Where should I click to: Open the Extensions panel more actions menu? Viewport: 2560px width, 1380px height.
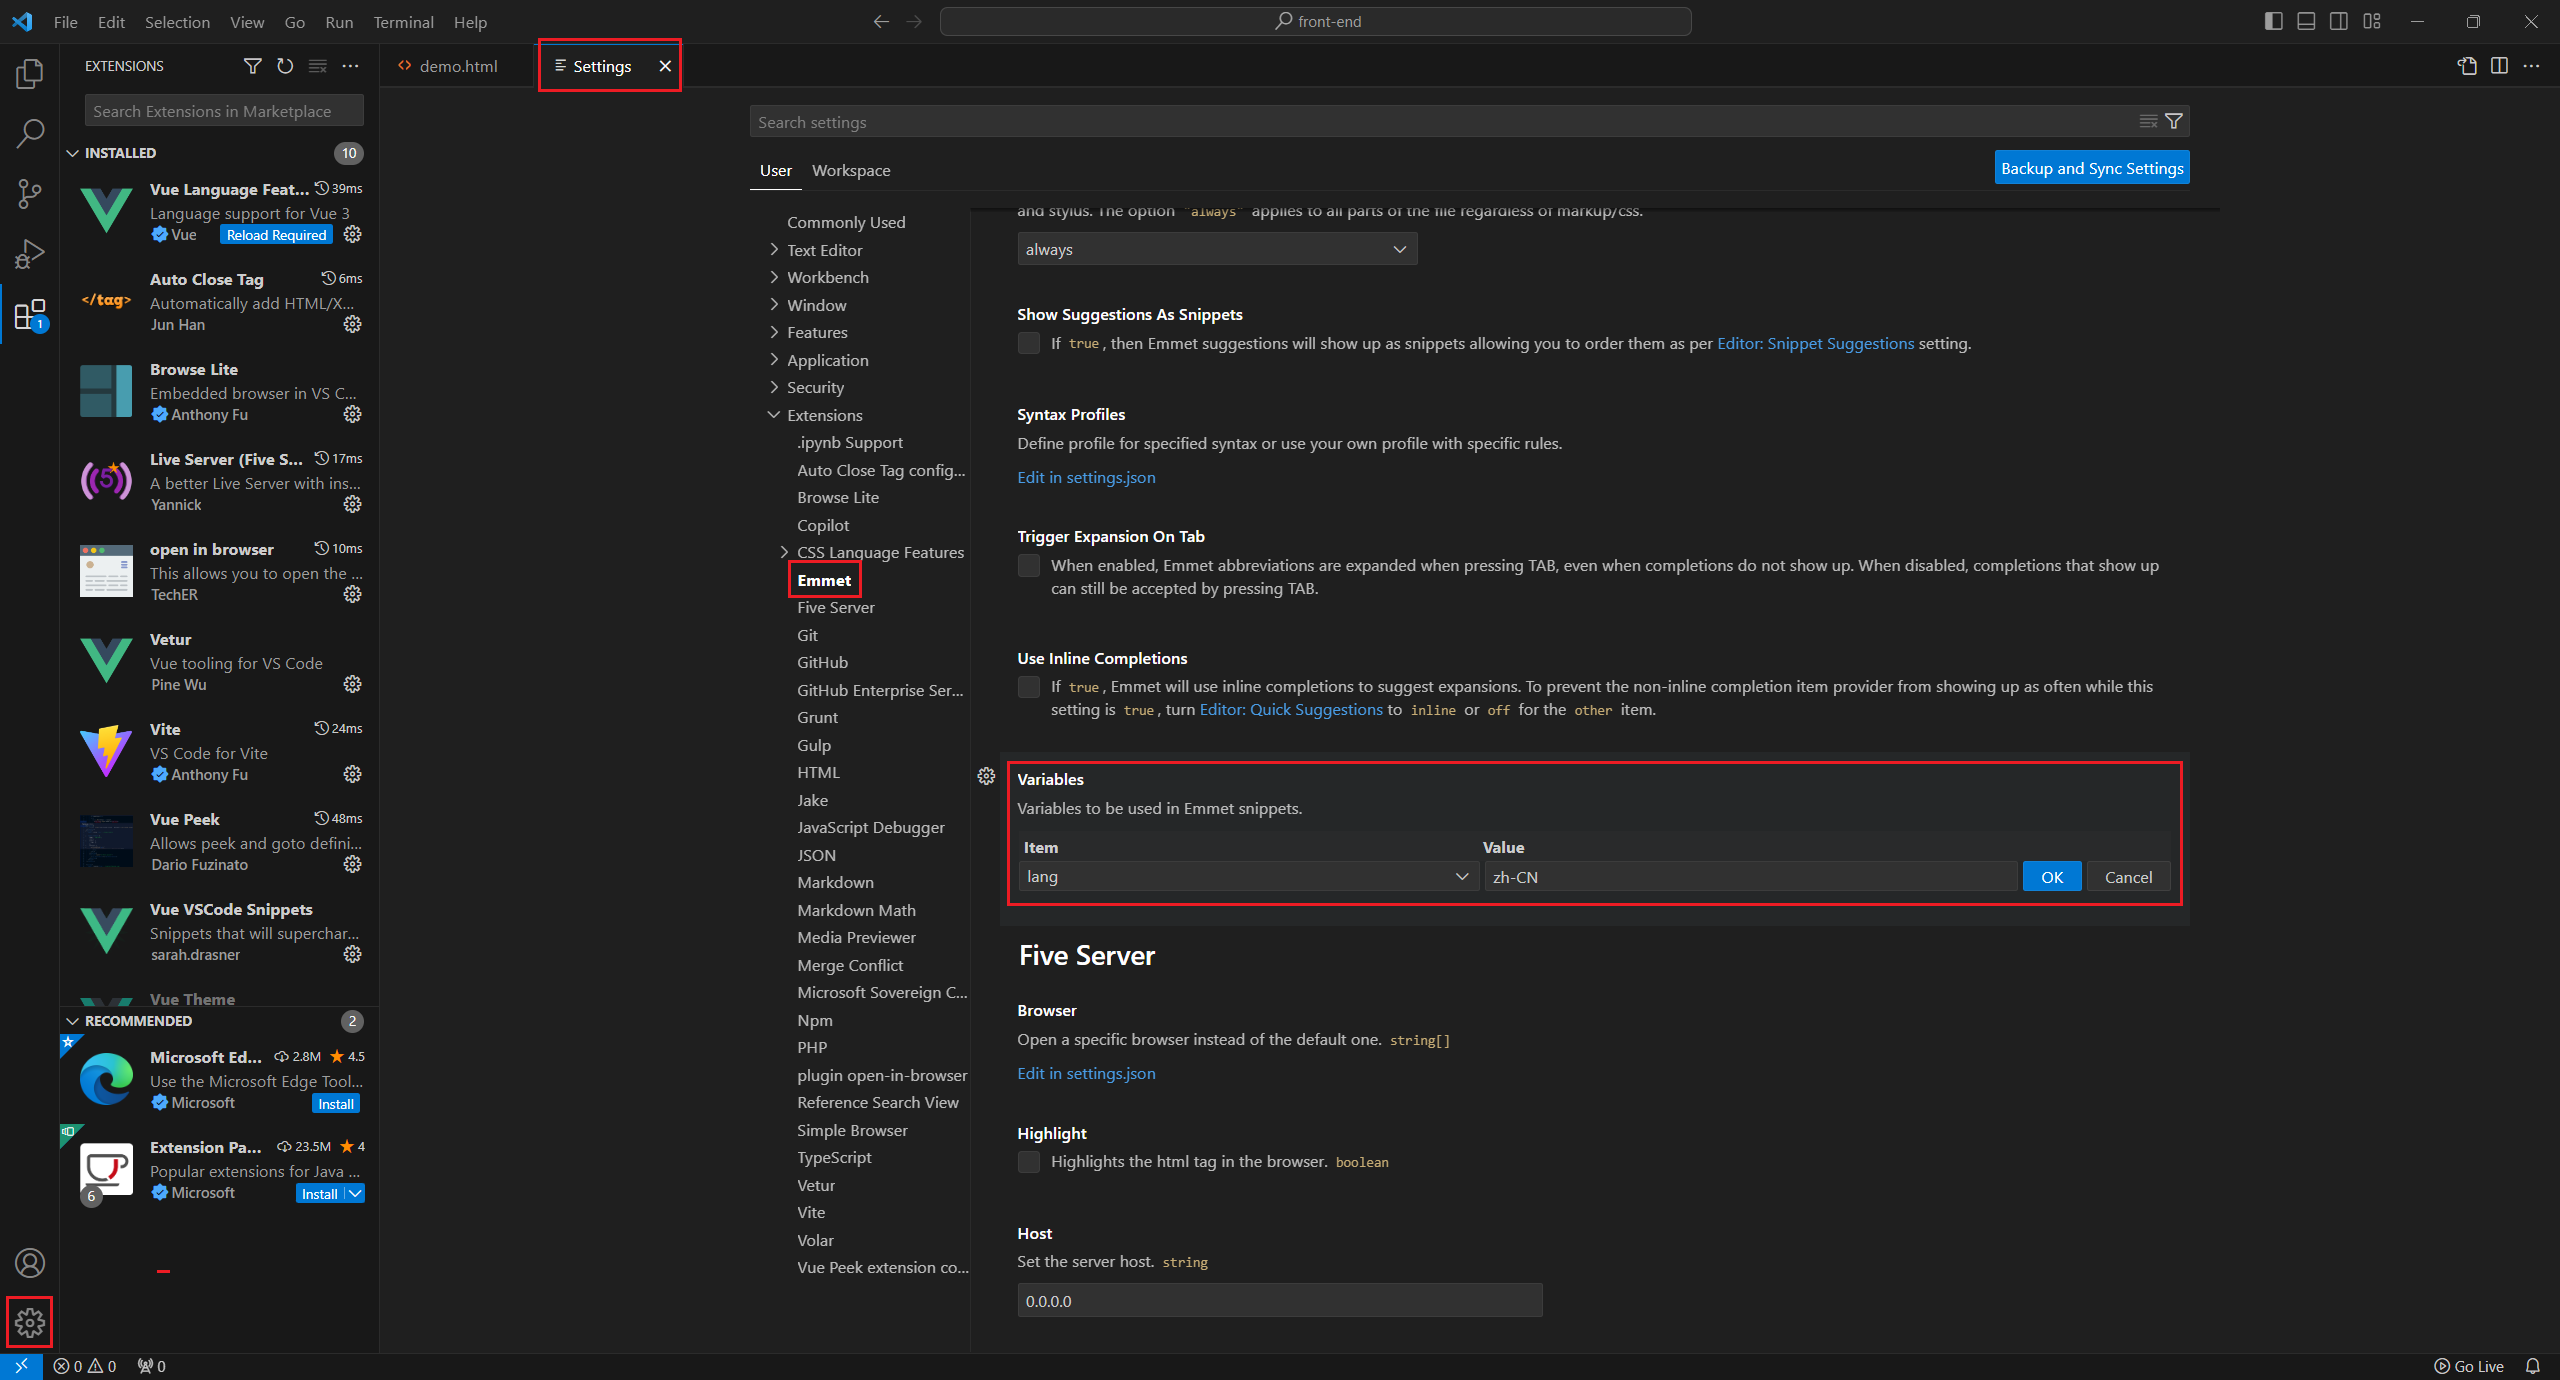point(350,66)
